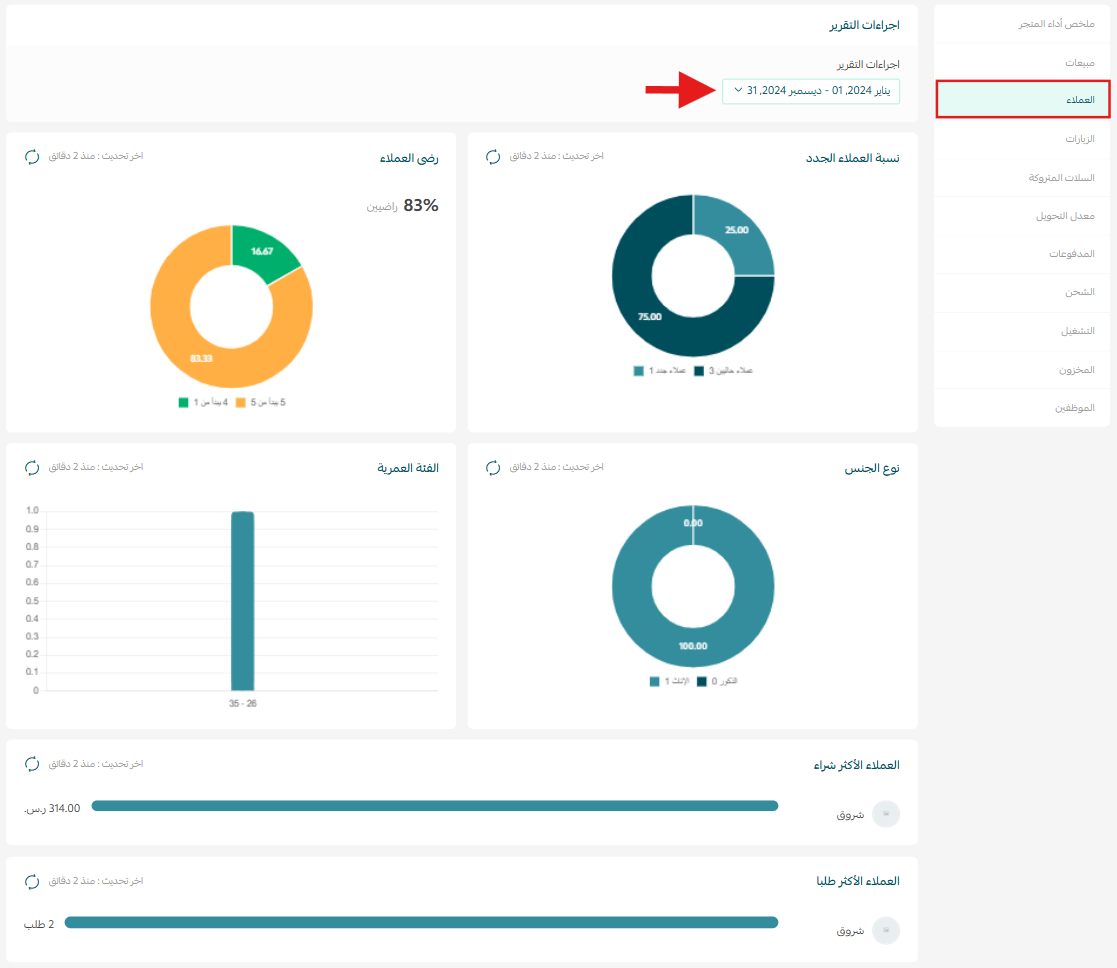This screenshot has width=1117, height=968.
Task: Toggle the الإناث legend color box
Action: click(655, 681)
